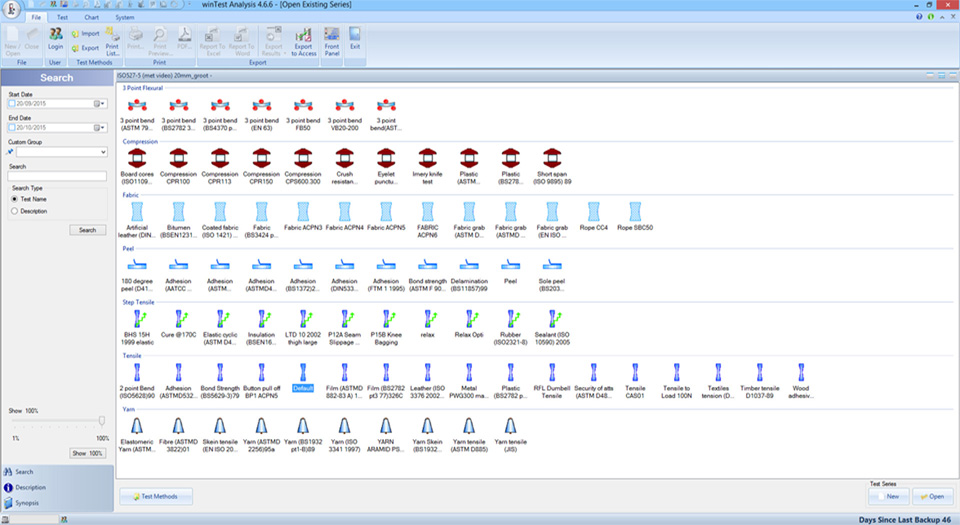Collapse the Peel group header

pyautogui.click(x=128, y=248)
